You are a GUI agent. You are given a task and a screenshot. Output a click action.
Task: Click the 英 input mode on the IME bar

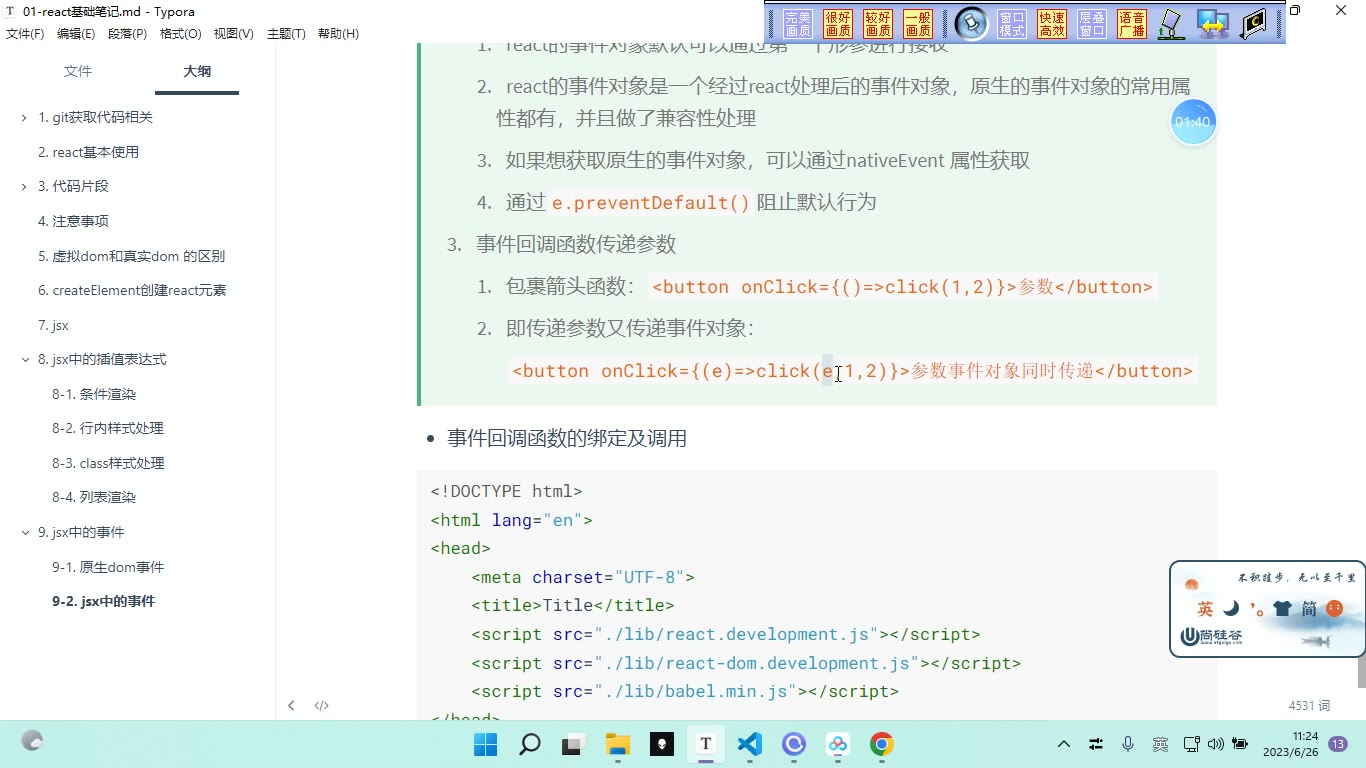(x=1205, y=608)
